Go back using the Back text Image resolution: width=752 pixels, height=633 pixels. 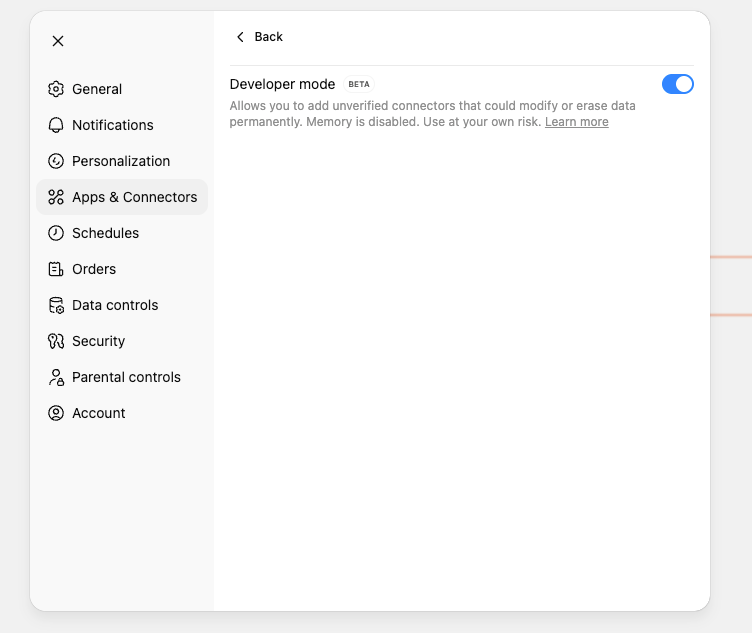point(268,37)
